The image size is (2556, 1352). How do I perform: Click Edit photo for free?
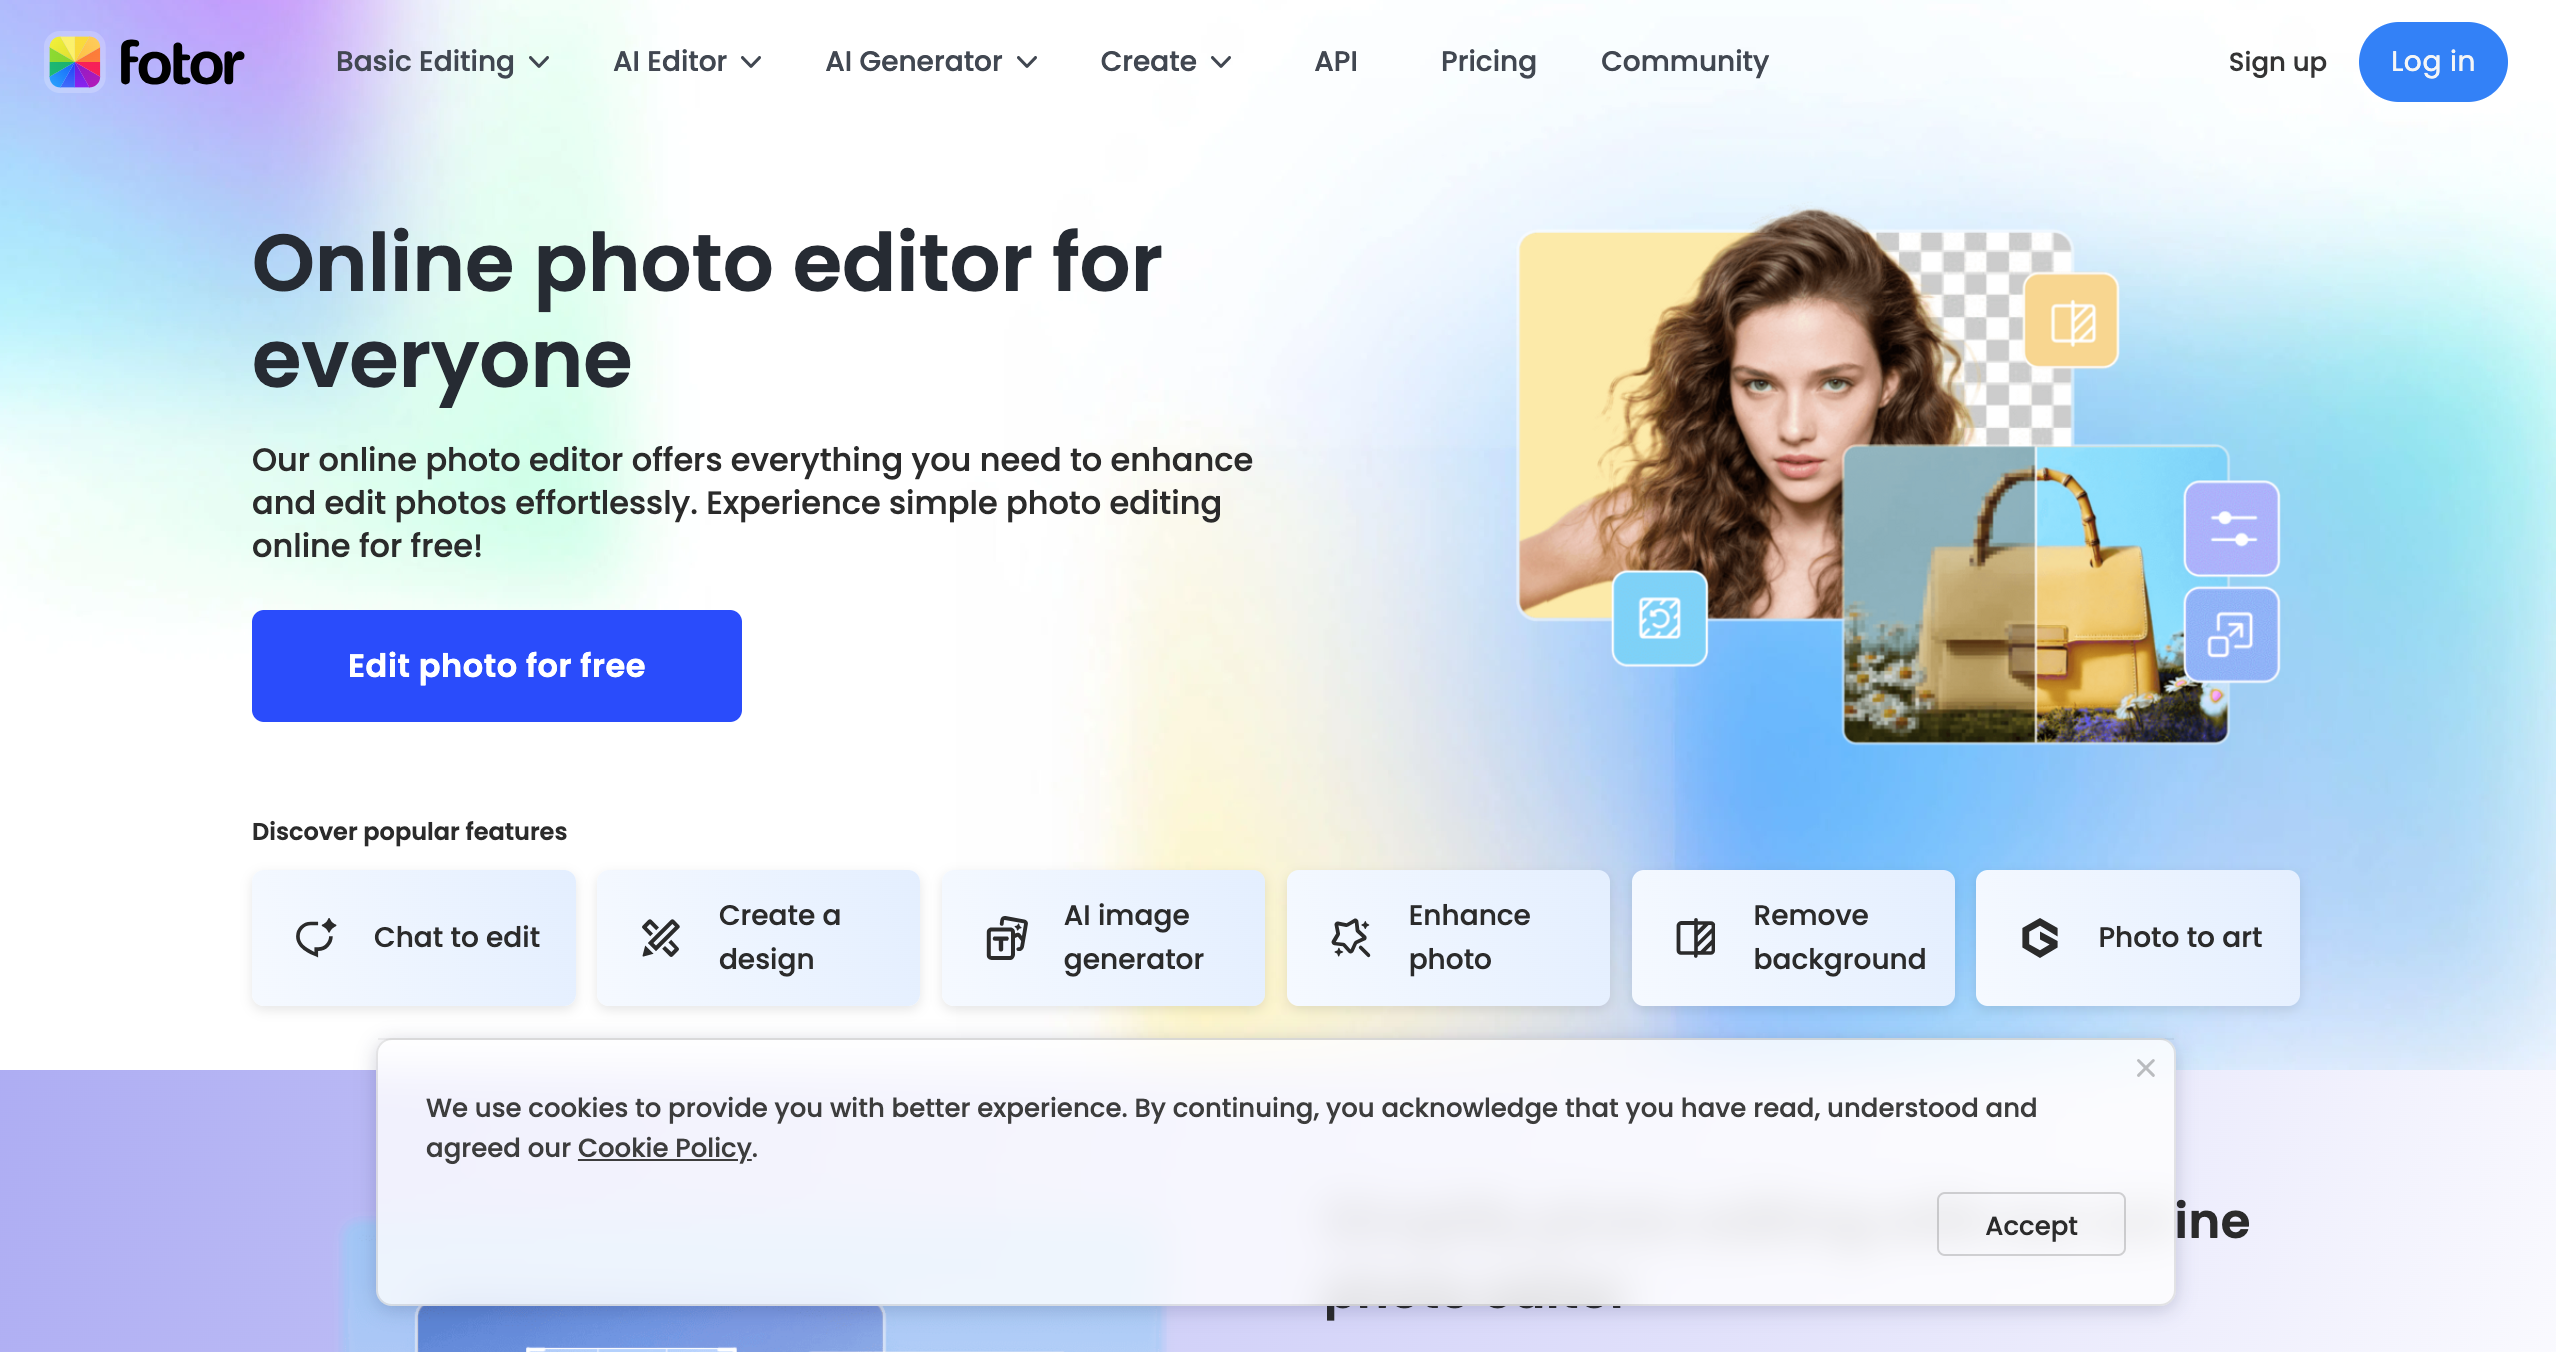(496, 665)
